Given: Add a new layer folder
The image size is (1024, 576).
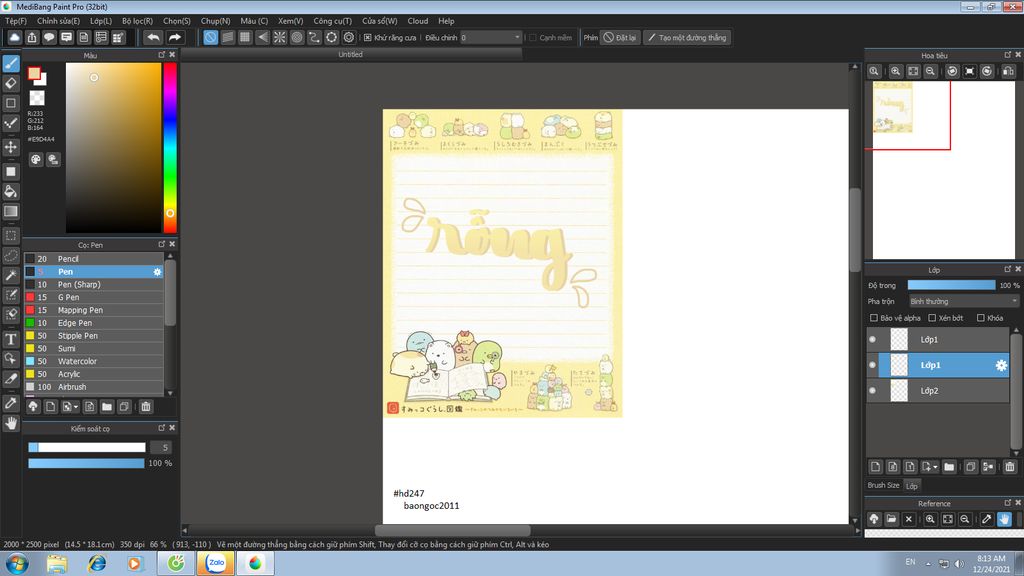Looking at the screenshot, I should coord(949,466).
